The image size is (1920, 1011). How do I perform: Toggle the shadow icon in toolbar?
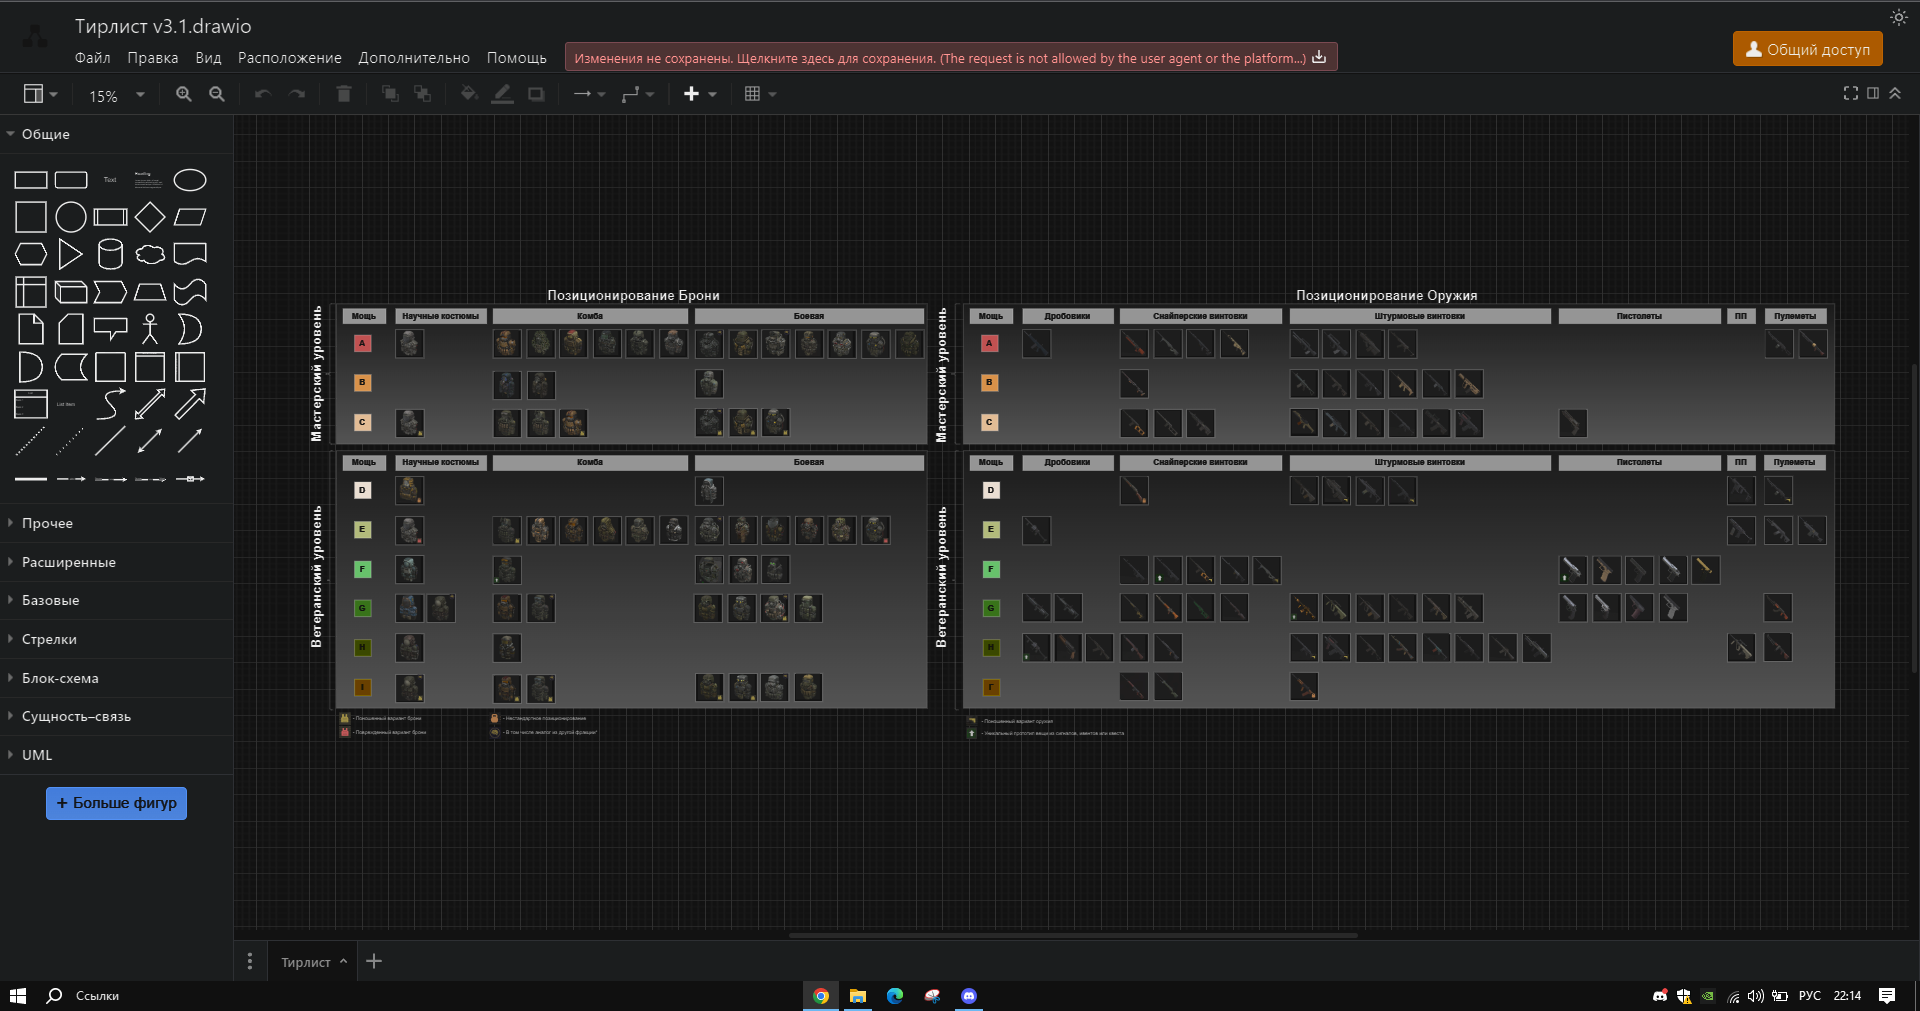[537, 94]
